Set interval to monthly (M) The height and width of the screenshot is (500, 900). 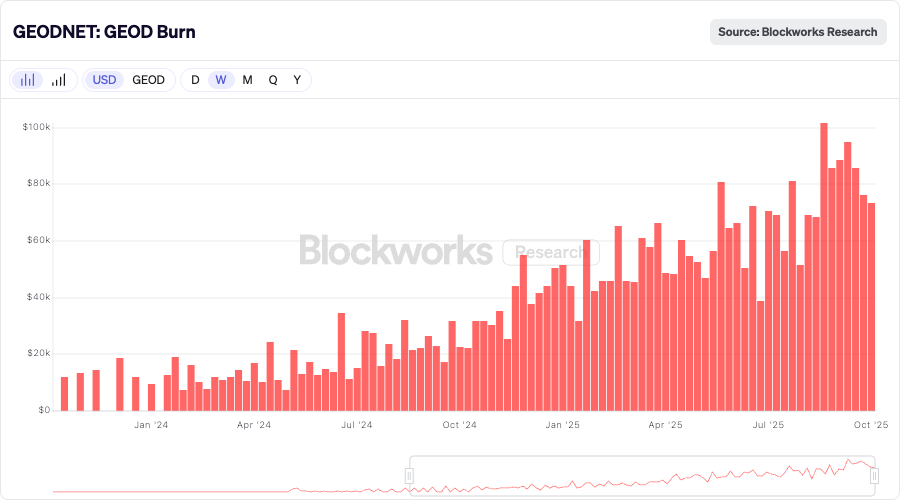pyautogui.click(x=247, y=80)
